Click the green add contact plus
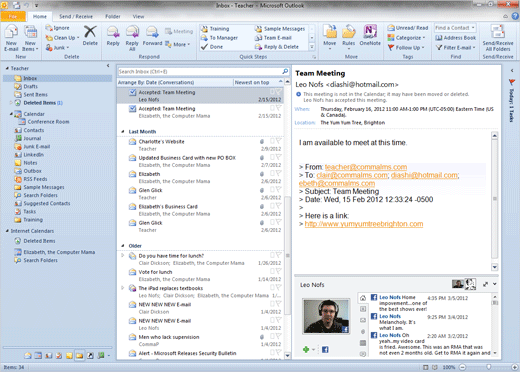520x372 pixels. (x=306, y=349)
